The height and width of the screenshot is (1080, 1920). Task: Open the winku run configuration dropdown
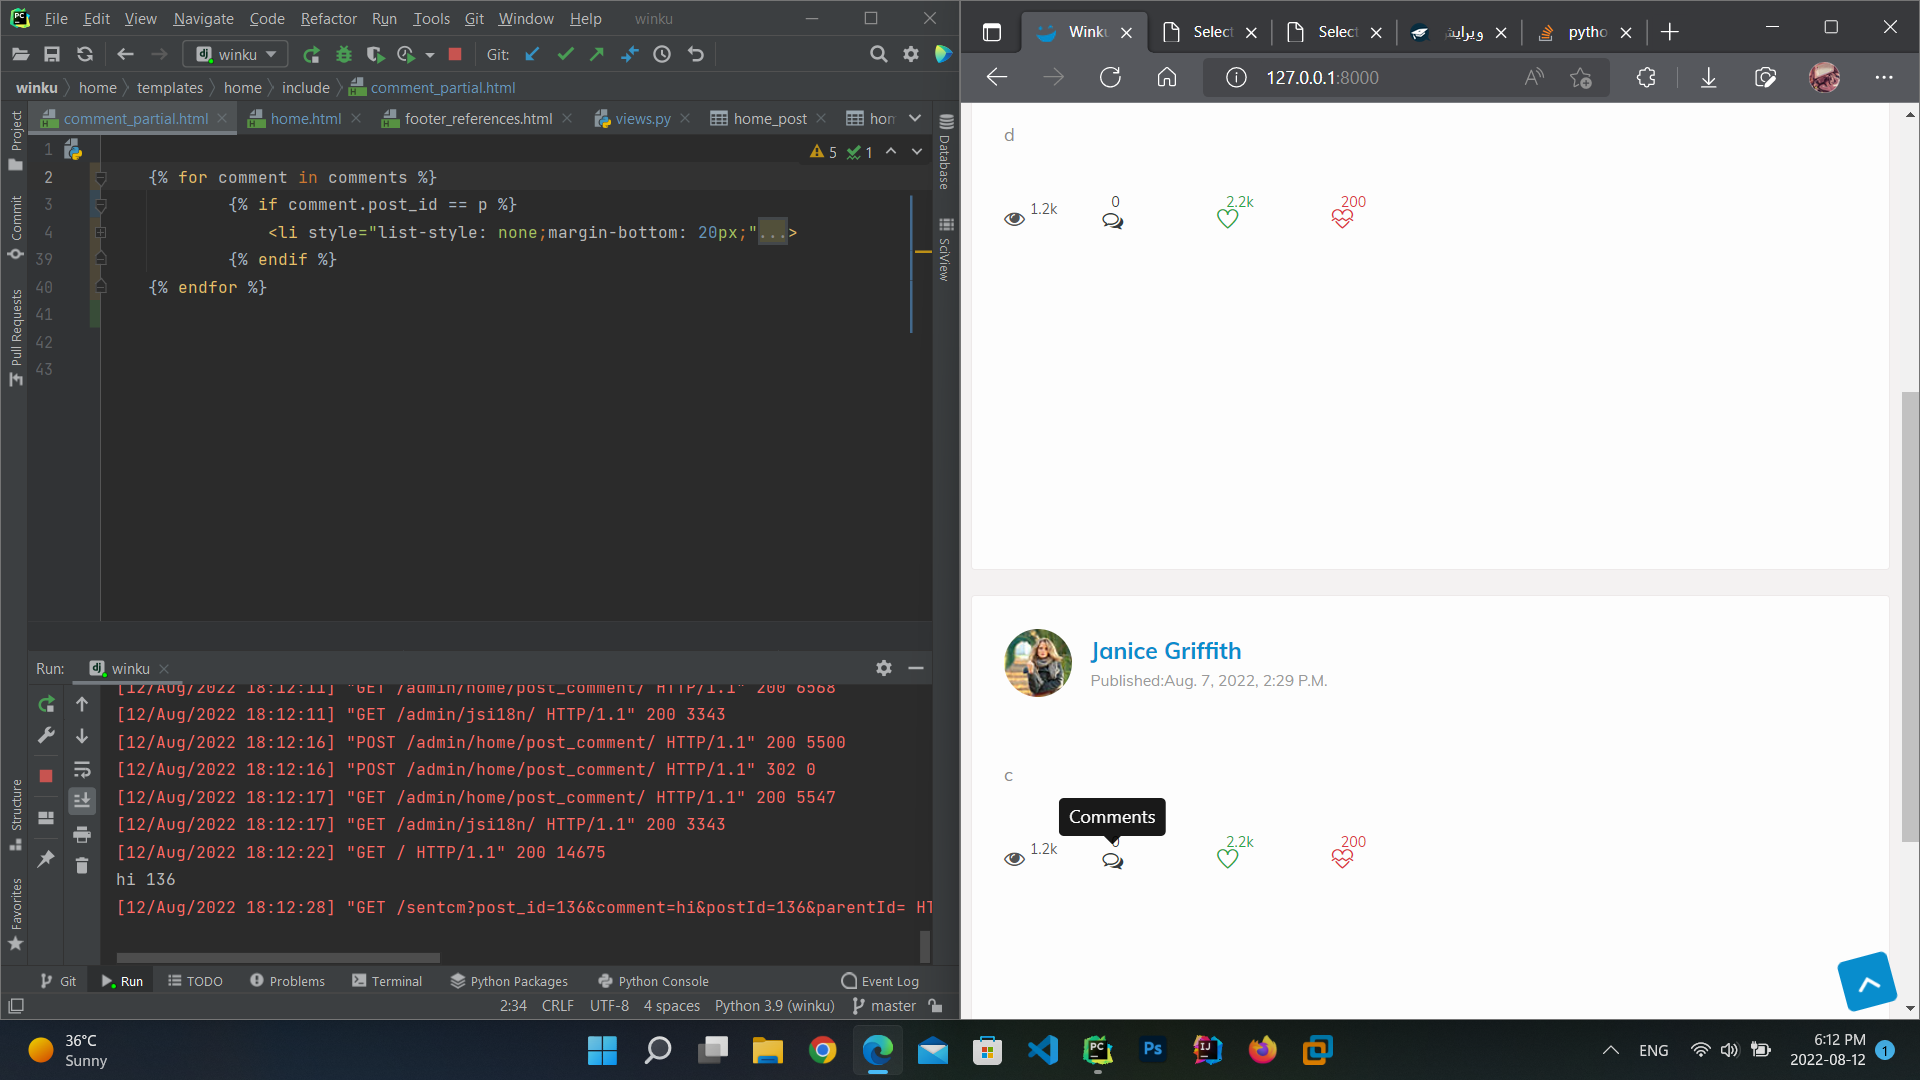(236, 55)
